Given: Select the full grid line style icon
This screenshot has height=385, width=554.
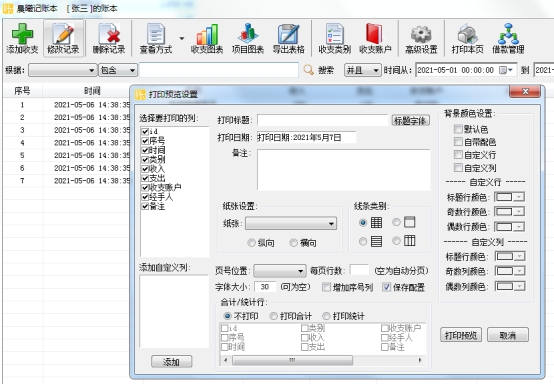Looking at the screenshot, I should [376, 222].
